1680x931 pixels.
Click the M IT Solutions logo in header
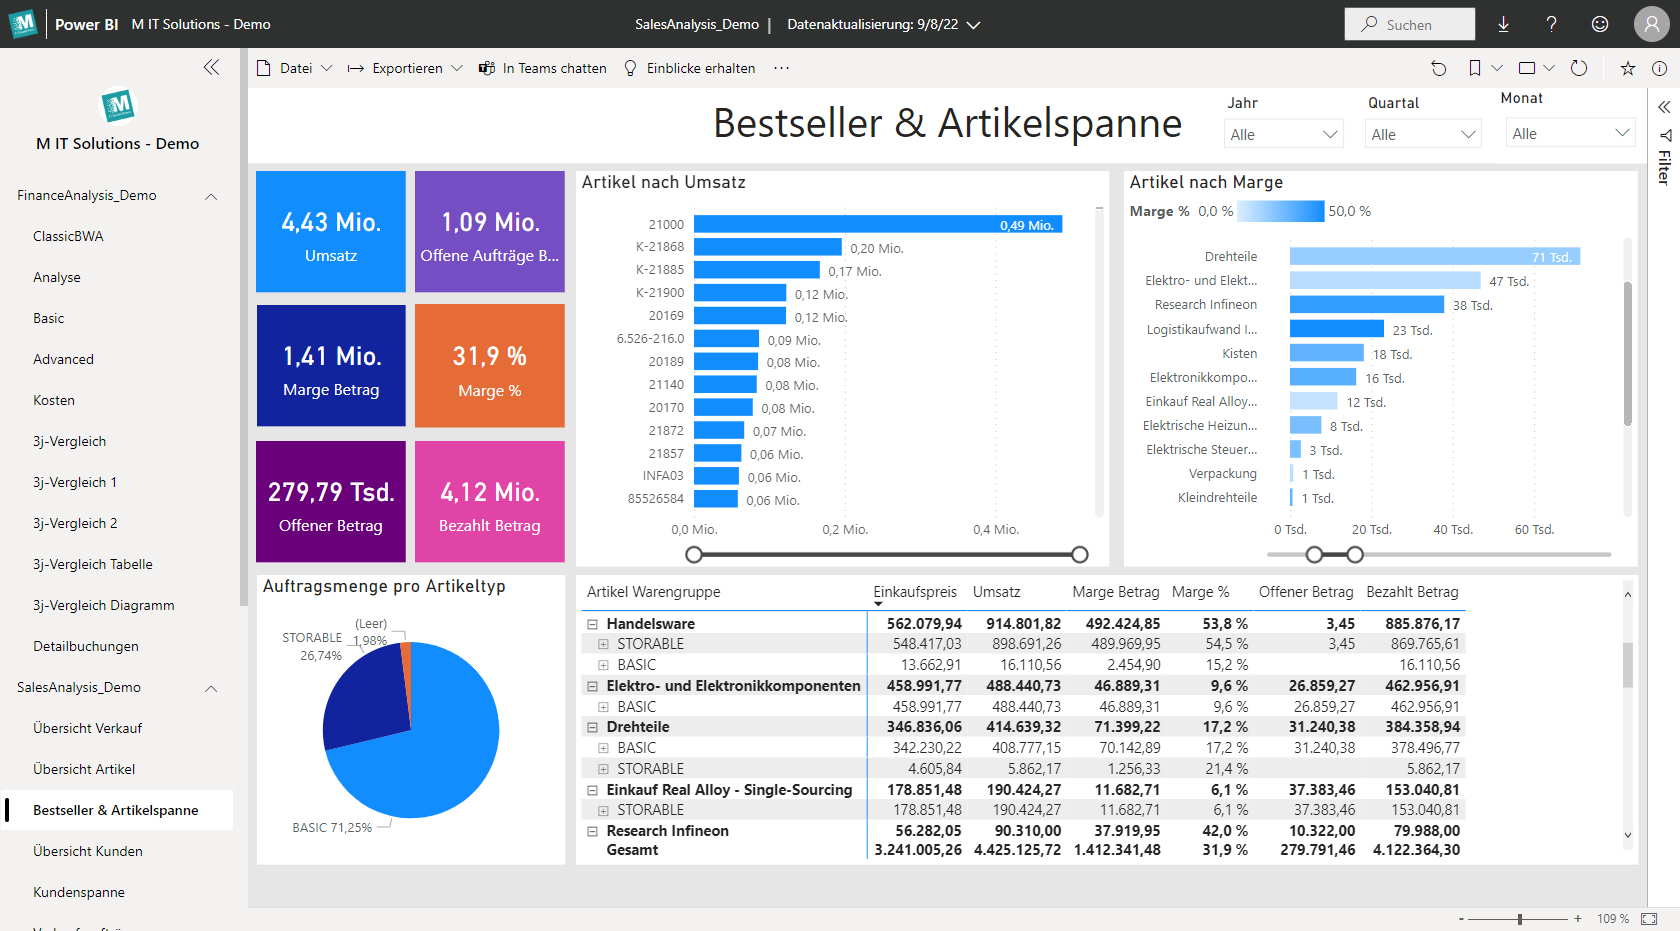point(23,24)
